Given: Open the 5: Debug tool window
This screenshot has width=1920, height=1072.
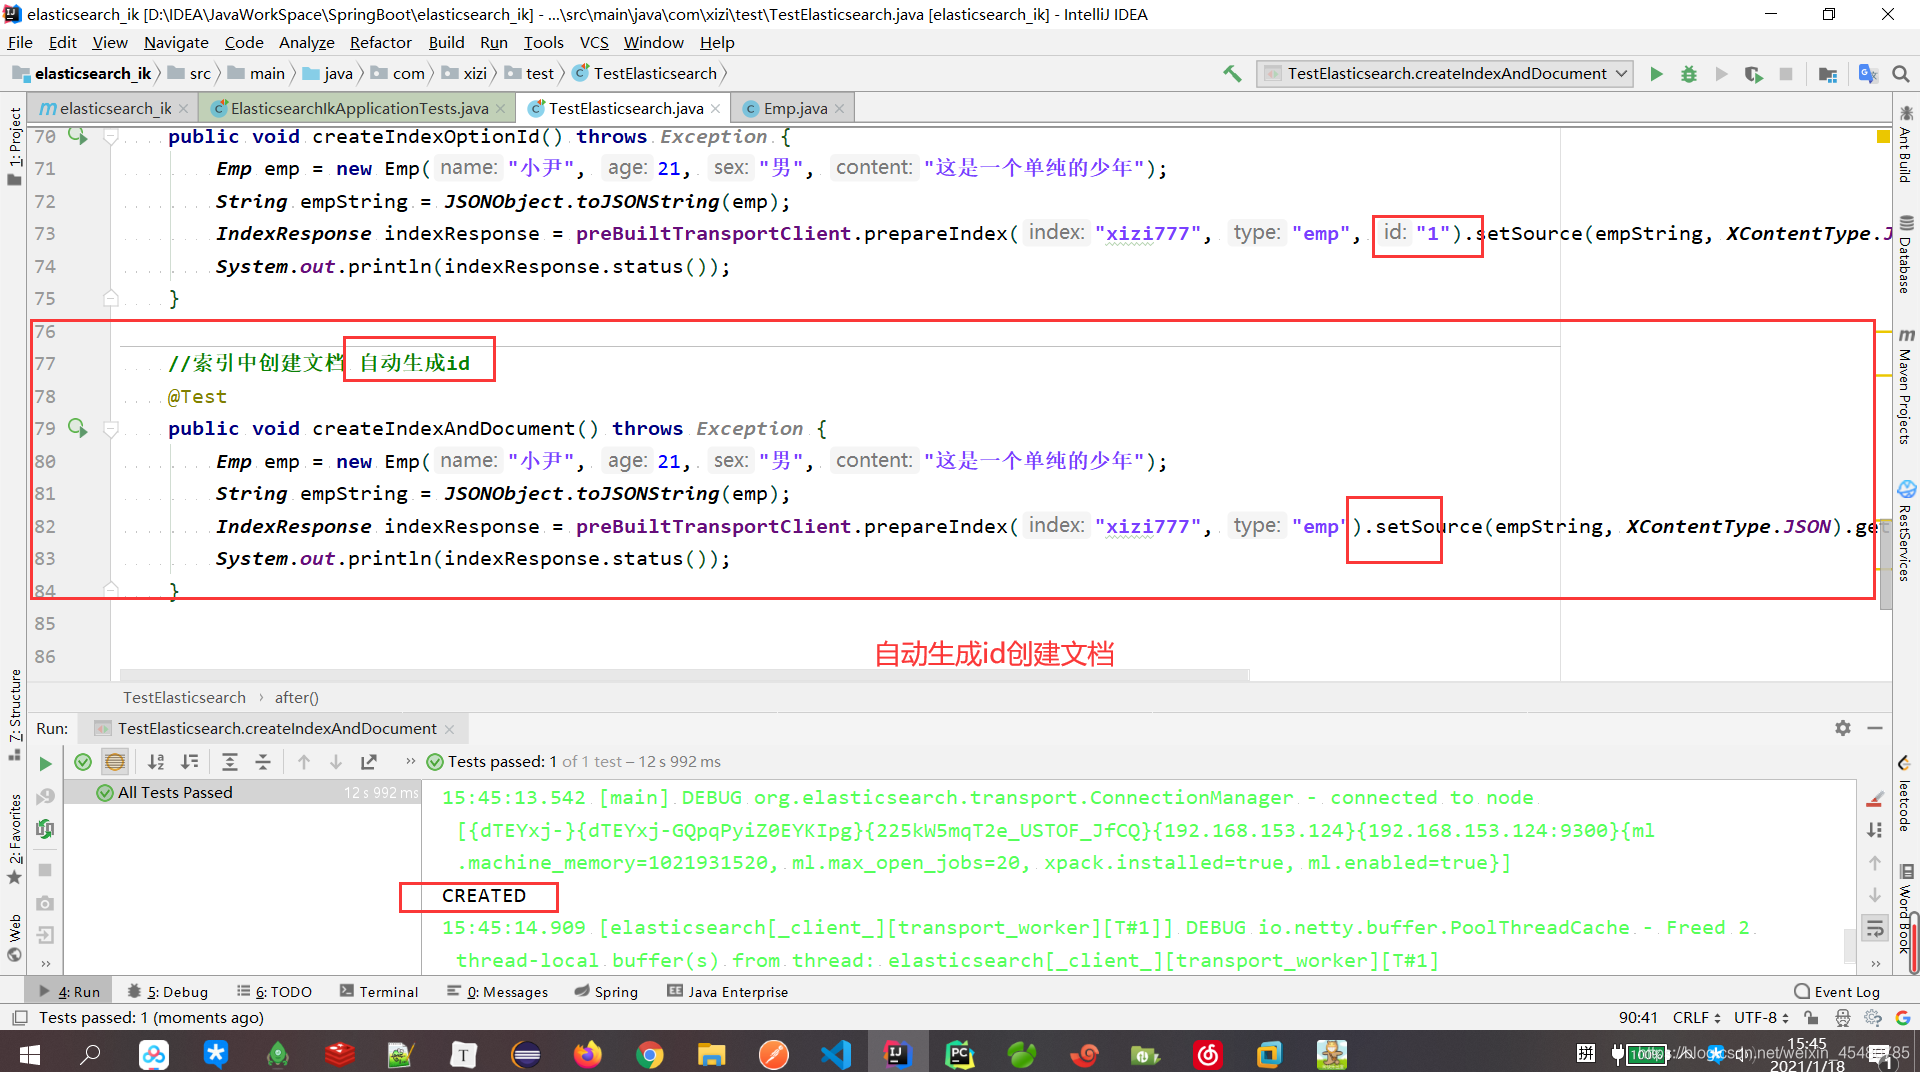Looking at the screenshot, I should click(x=168, y=992).
